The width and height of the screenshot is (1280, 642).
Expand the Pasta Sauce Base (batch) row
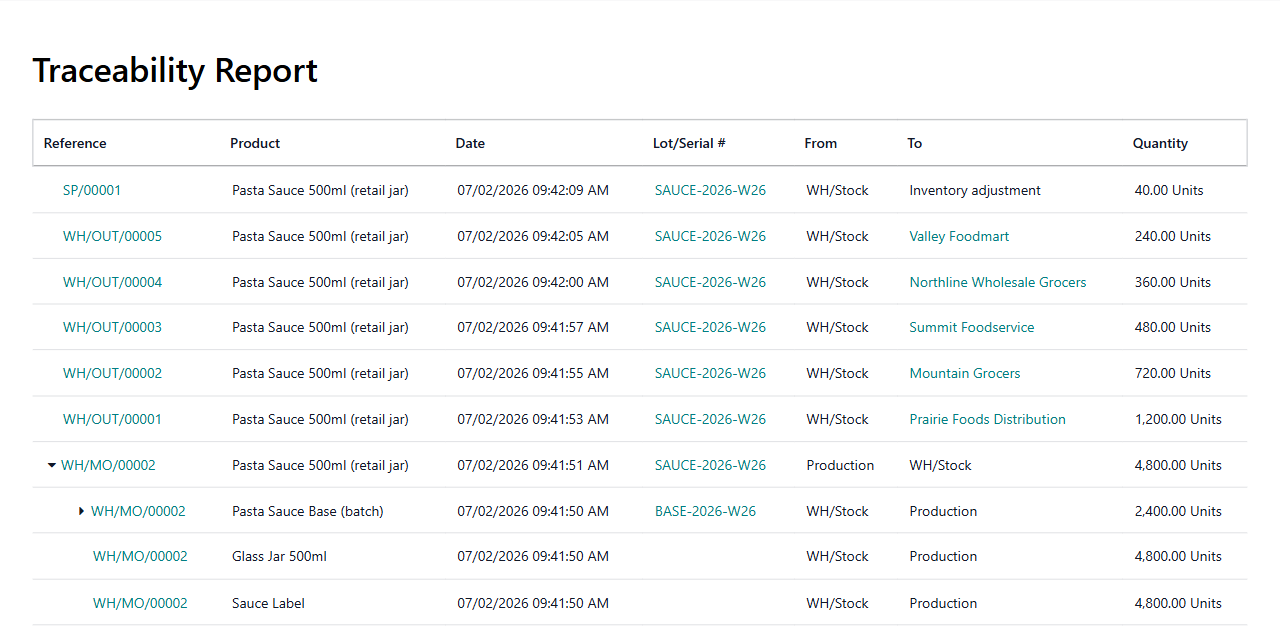[x=82, y=511]
